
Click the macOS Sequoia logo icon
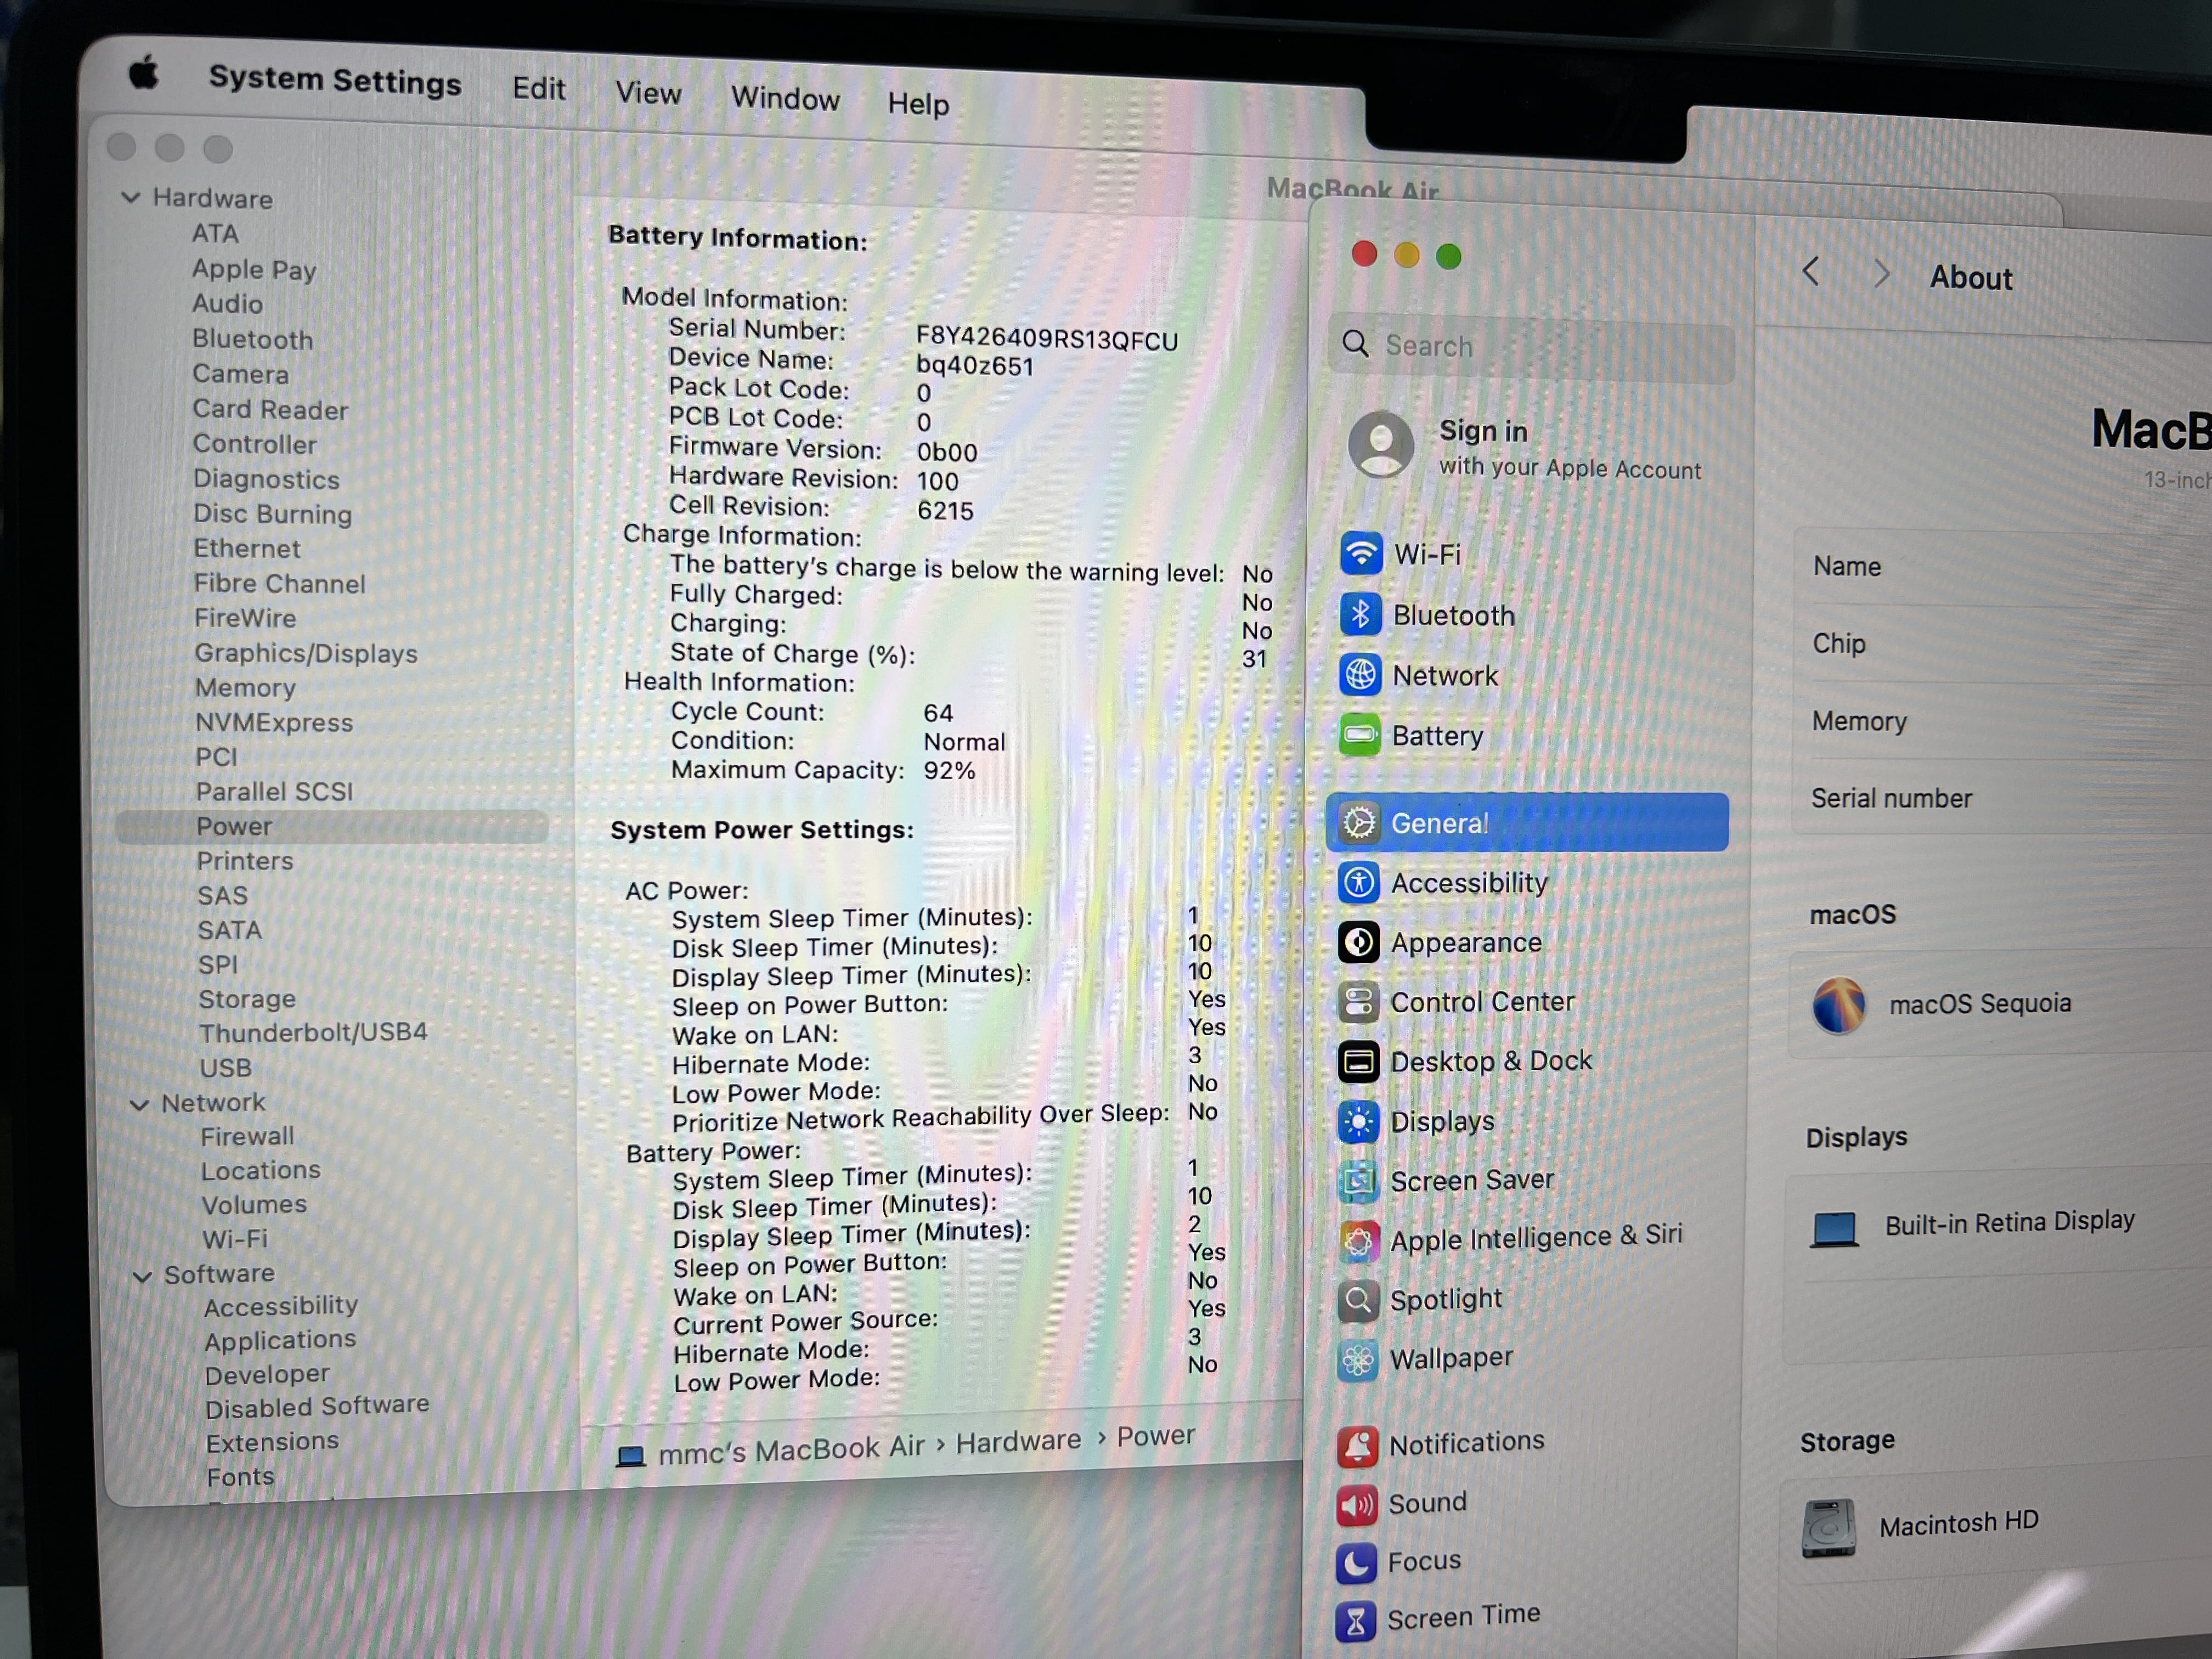pos(1839,1005)
